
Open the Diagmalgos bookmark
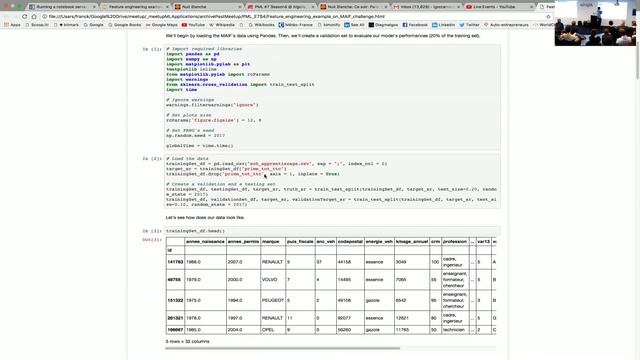(383, 25)
